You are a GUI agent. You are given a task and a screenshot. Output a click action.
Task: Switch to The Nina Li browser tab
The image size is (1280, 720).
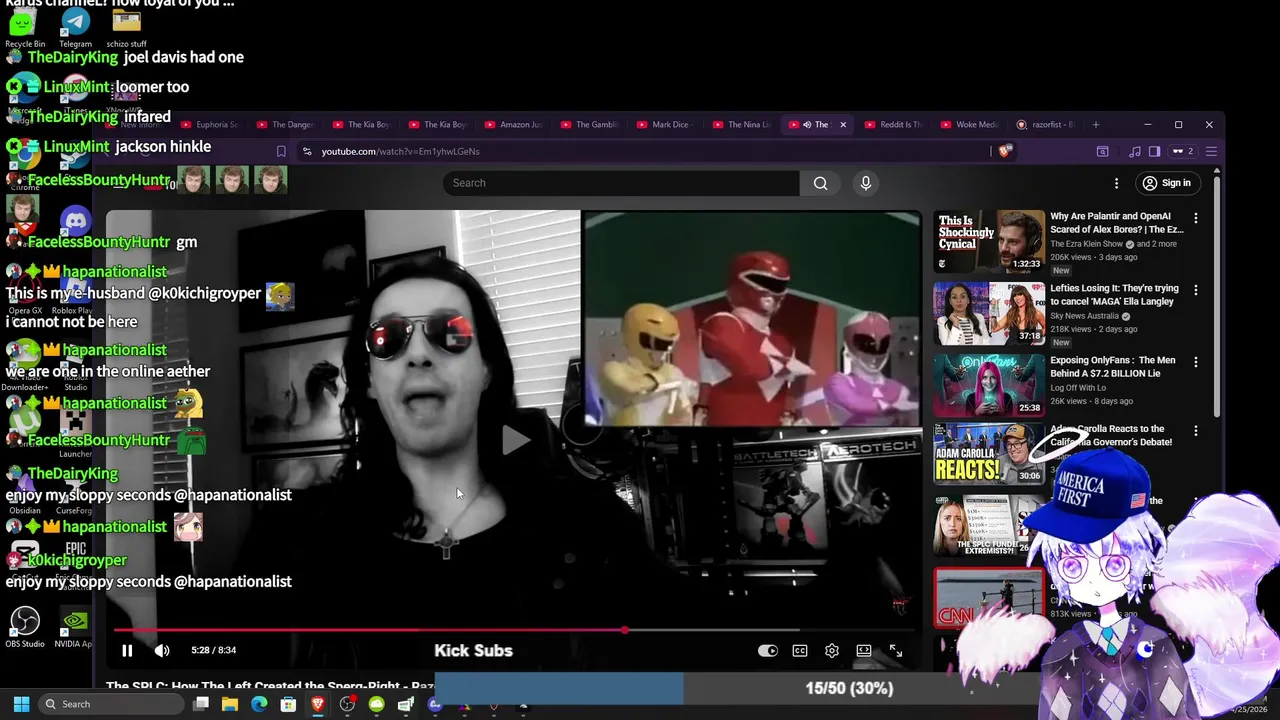[x=741, y=125]
